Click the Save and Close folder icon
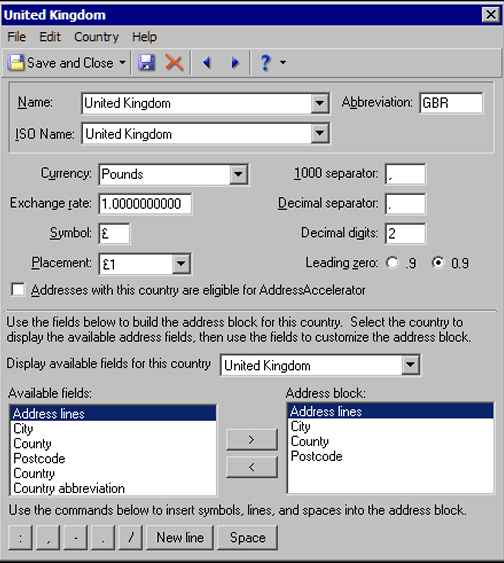The width and height of the screenshot is (504, 563). 16,63
